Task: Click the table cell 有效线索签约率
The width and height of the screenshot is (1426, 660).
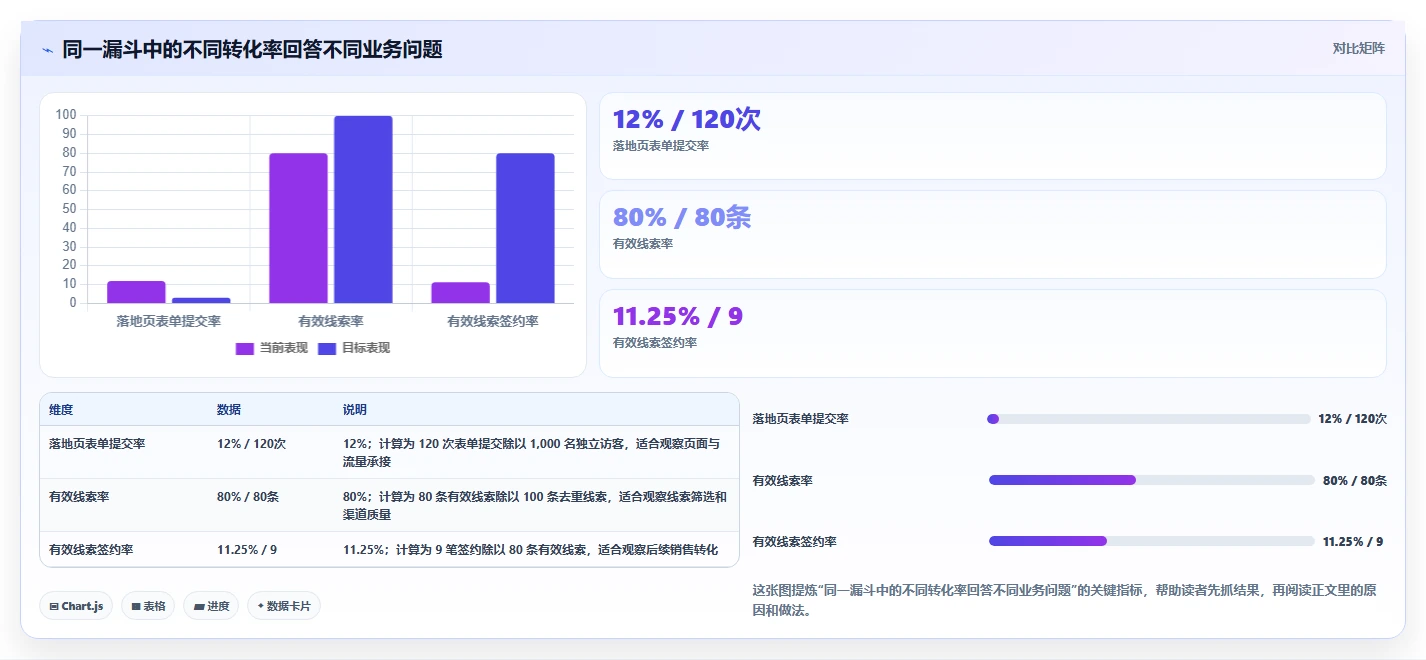Action: pyautogui.click(x=91, y=549)
